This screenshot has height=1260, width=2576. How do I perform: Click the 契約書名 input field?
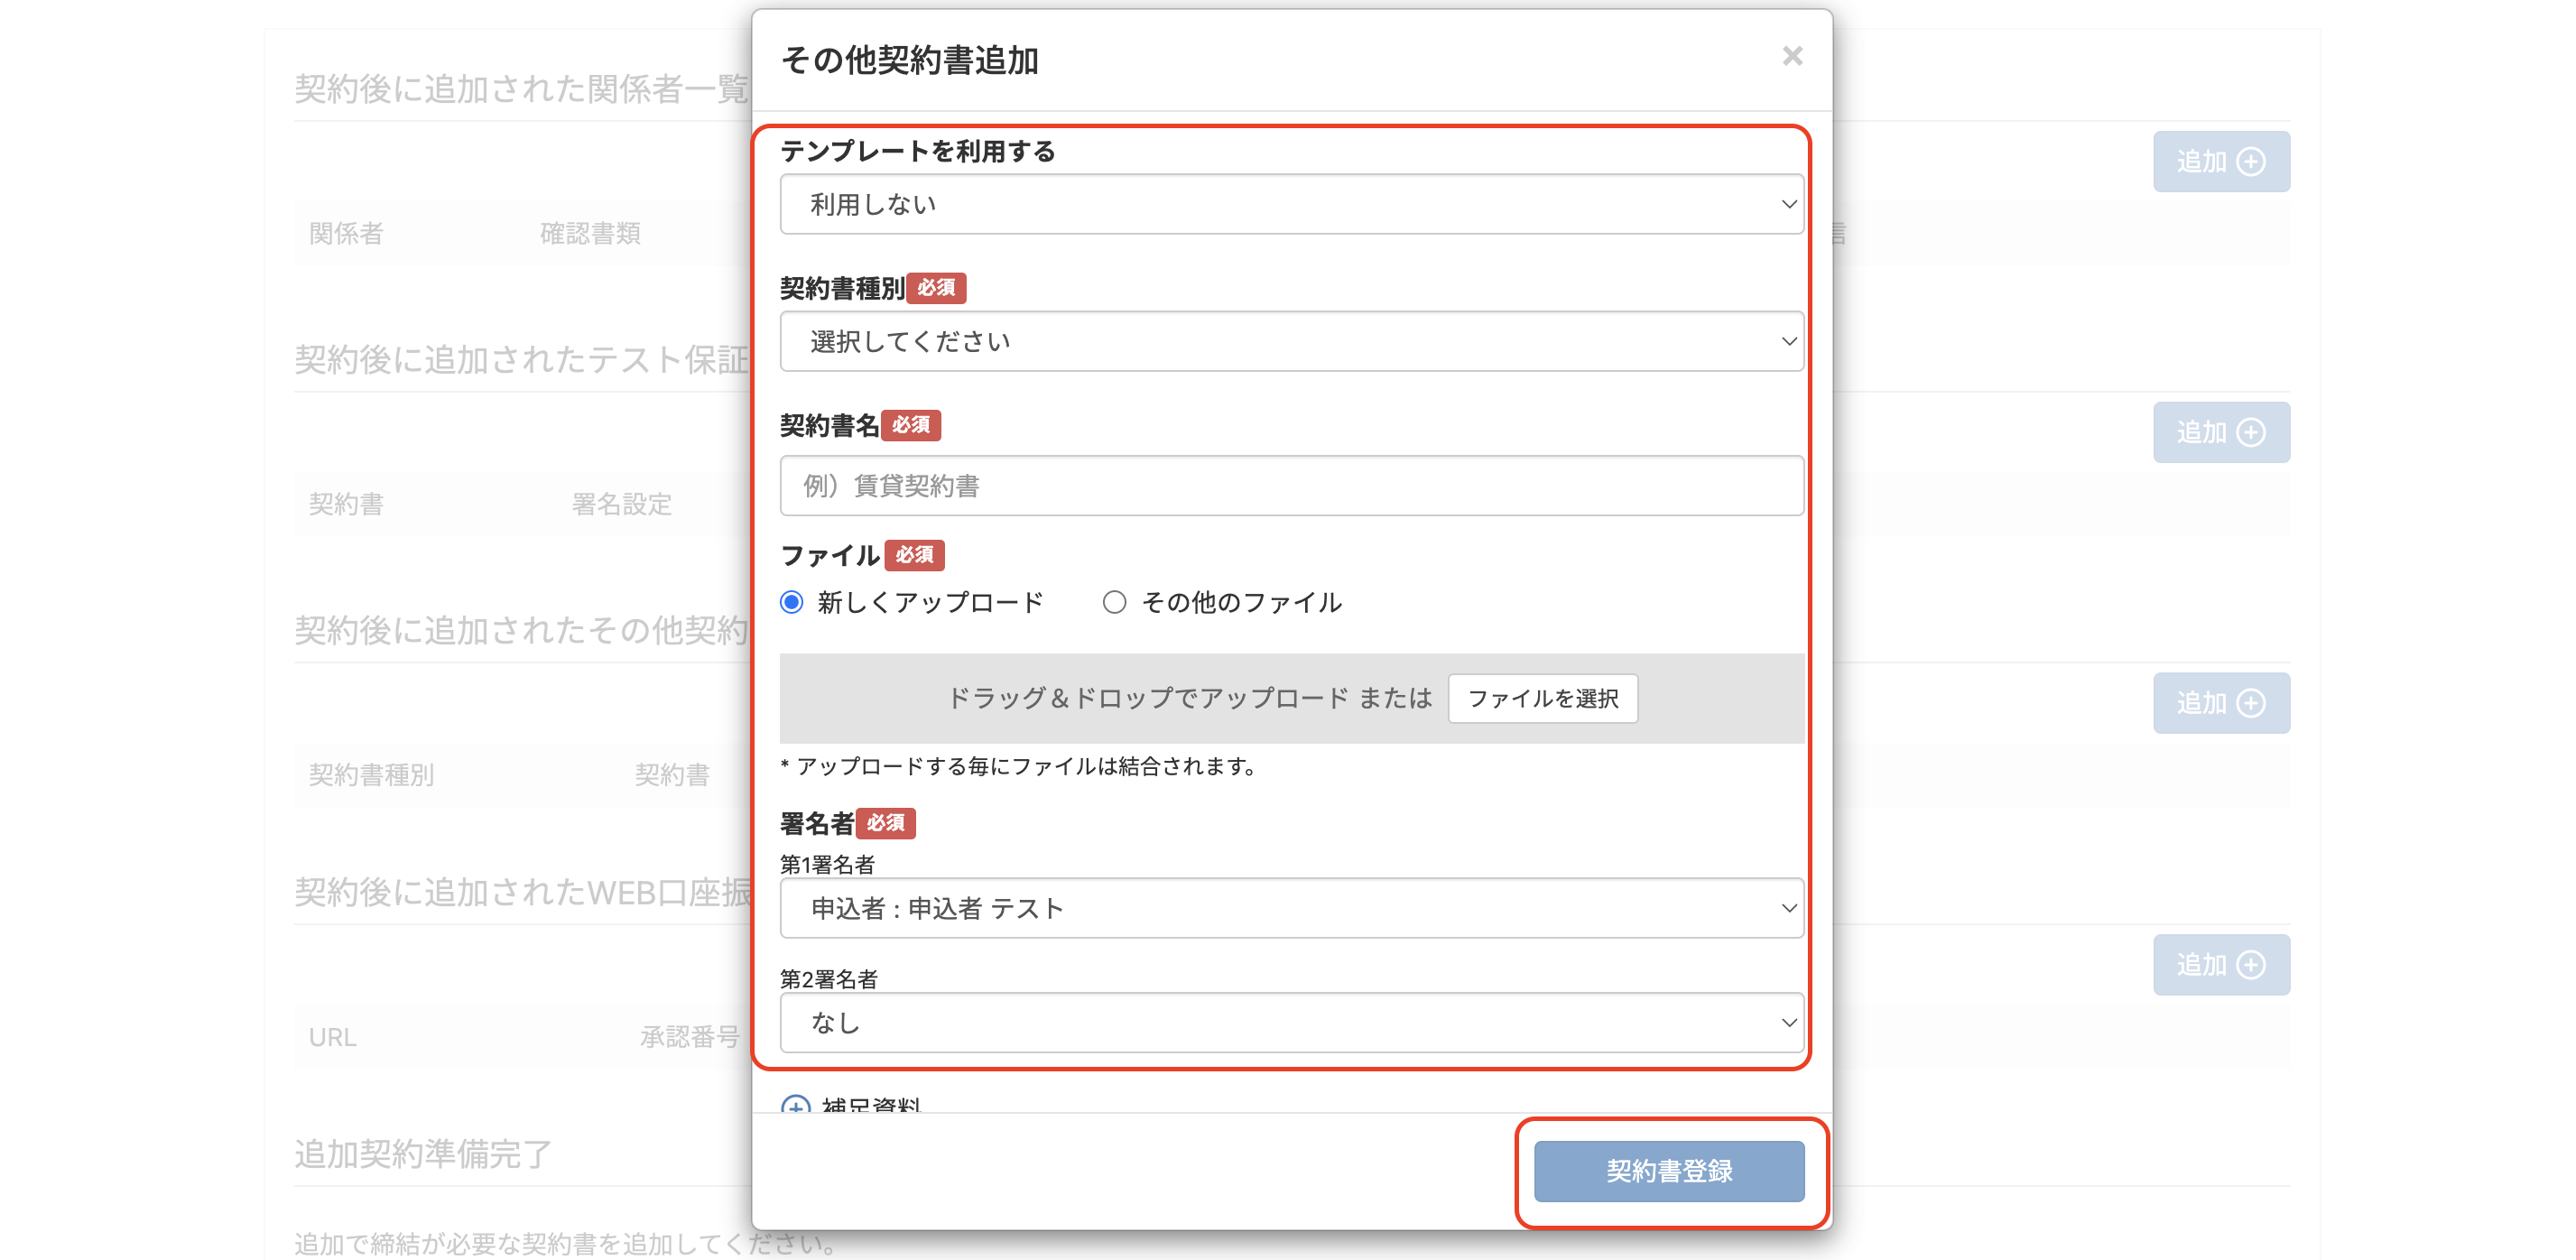point(1291,486)
